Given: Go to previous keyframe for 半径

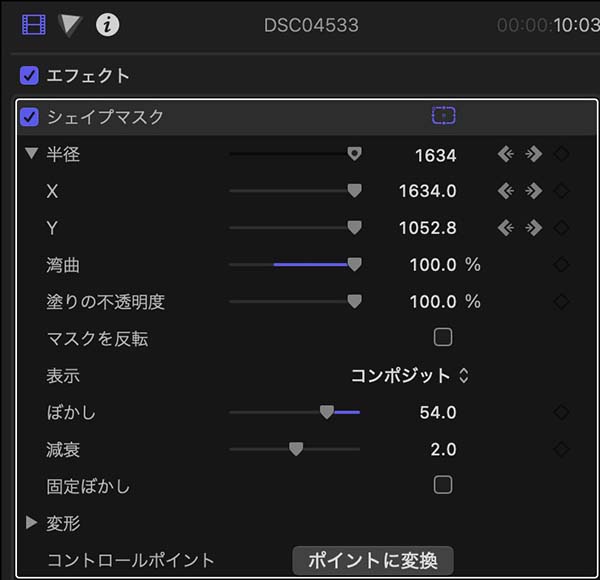Looking at the screenshot, I should point(507,154).
